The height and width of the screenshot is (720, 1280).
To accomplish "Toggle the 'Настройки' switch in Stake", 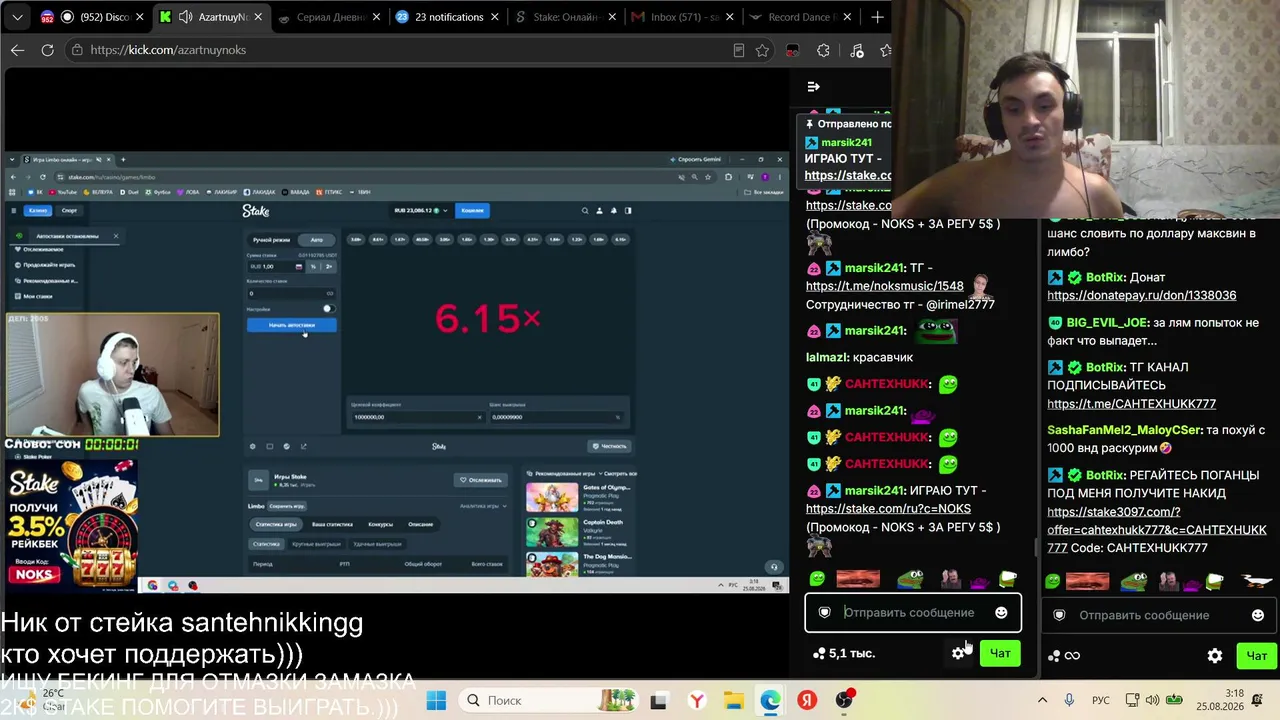I will point(327,309).
